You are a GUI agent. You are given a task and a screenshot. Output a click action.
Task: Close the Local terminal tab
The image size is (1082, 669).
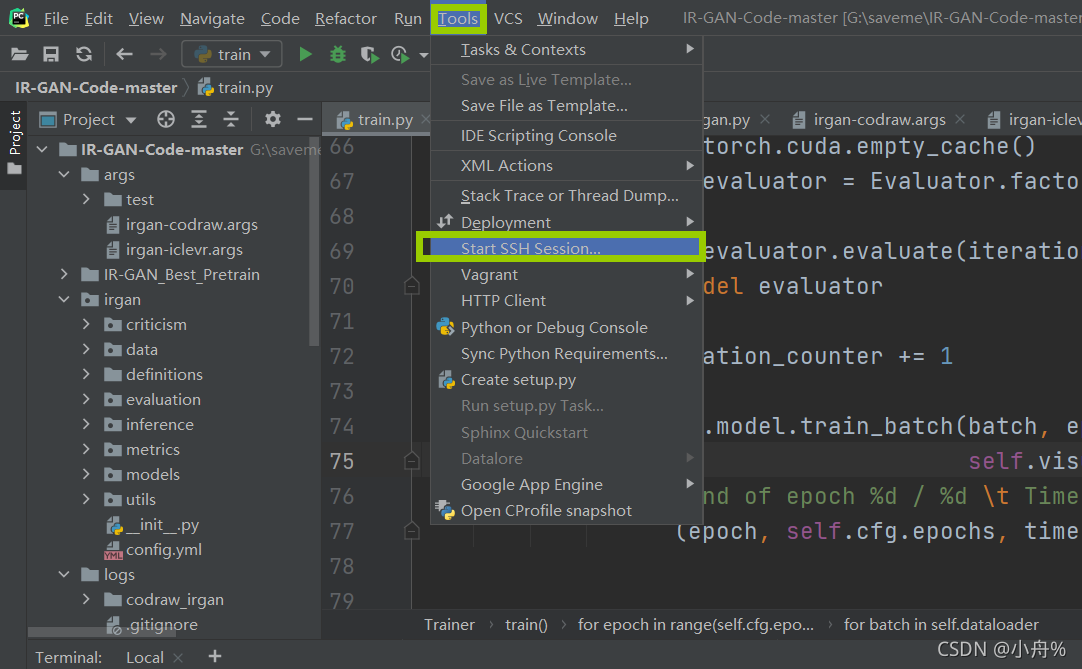pos(178,658)
